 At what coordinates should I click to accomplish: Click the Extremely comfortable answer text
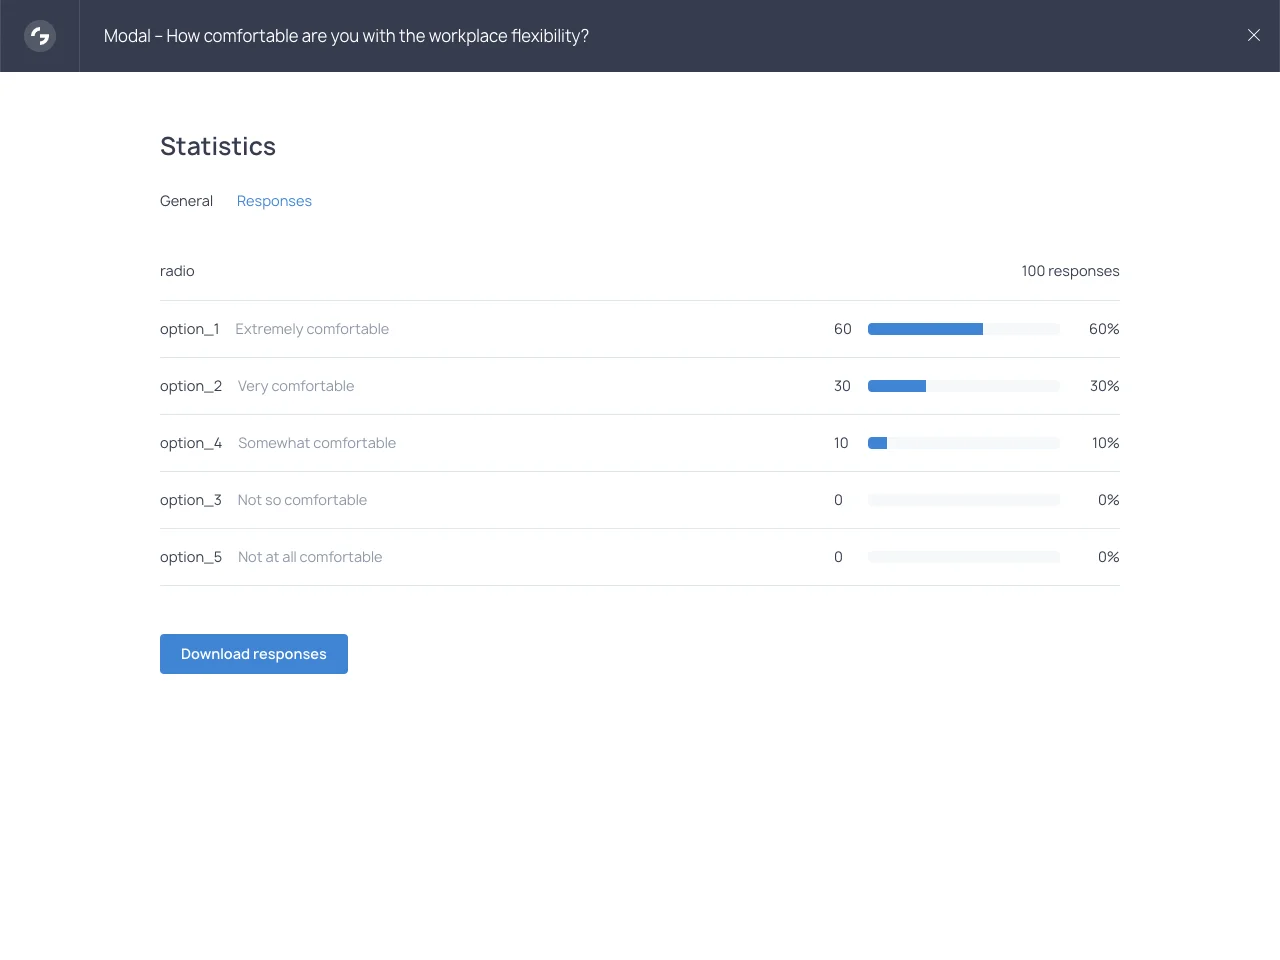(x=312, y=329)
